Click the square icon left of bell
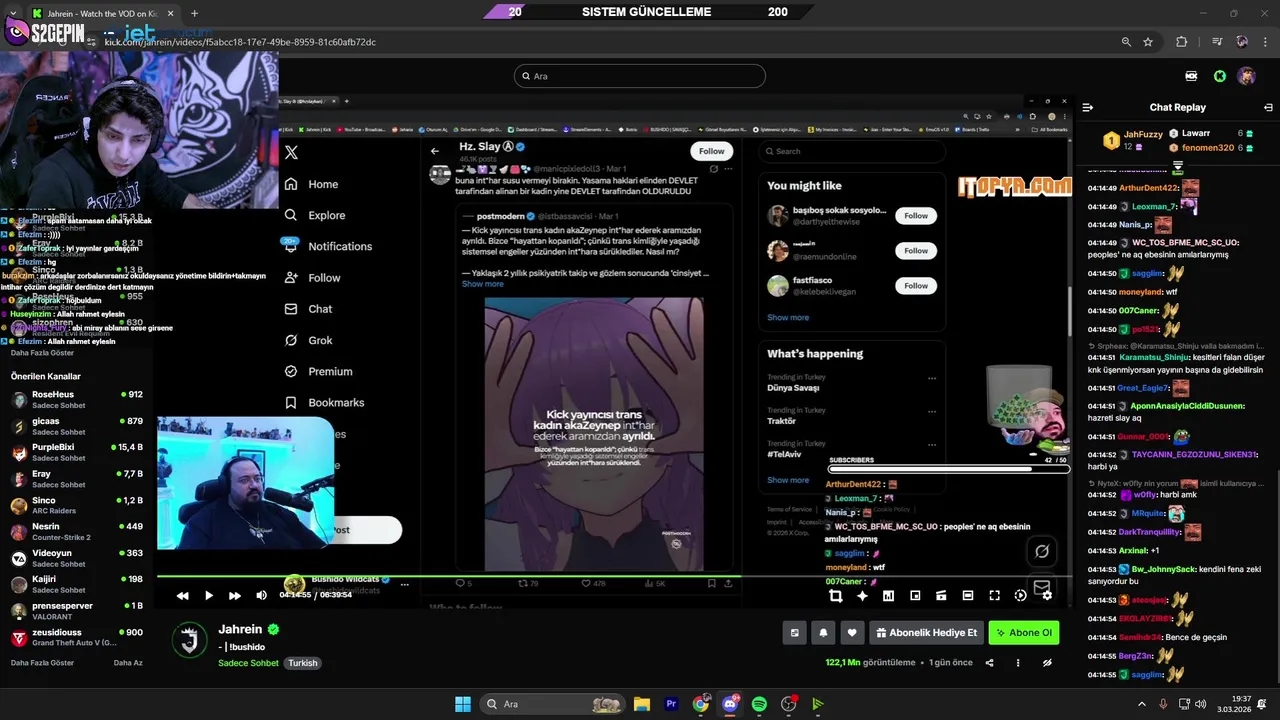Viewport: 1280px width, 720px height. 795,633
